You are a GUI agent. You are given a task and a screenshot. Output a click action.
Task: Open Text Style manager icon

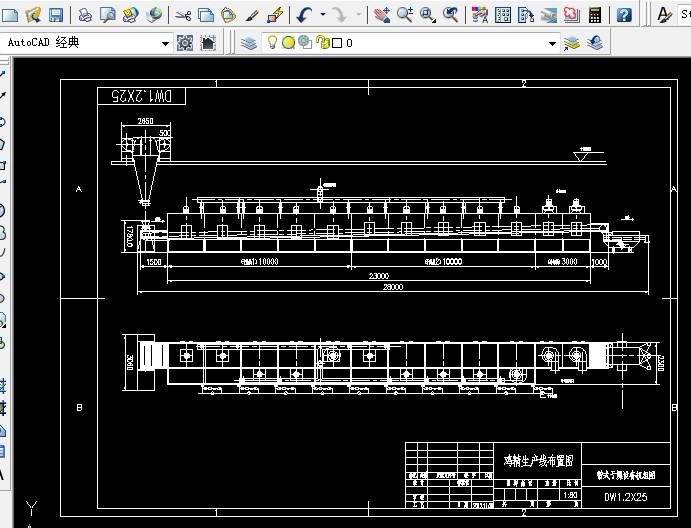click(664, 15)
